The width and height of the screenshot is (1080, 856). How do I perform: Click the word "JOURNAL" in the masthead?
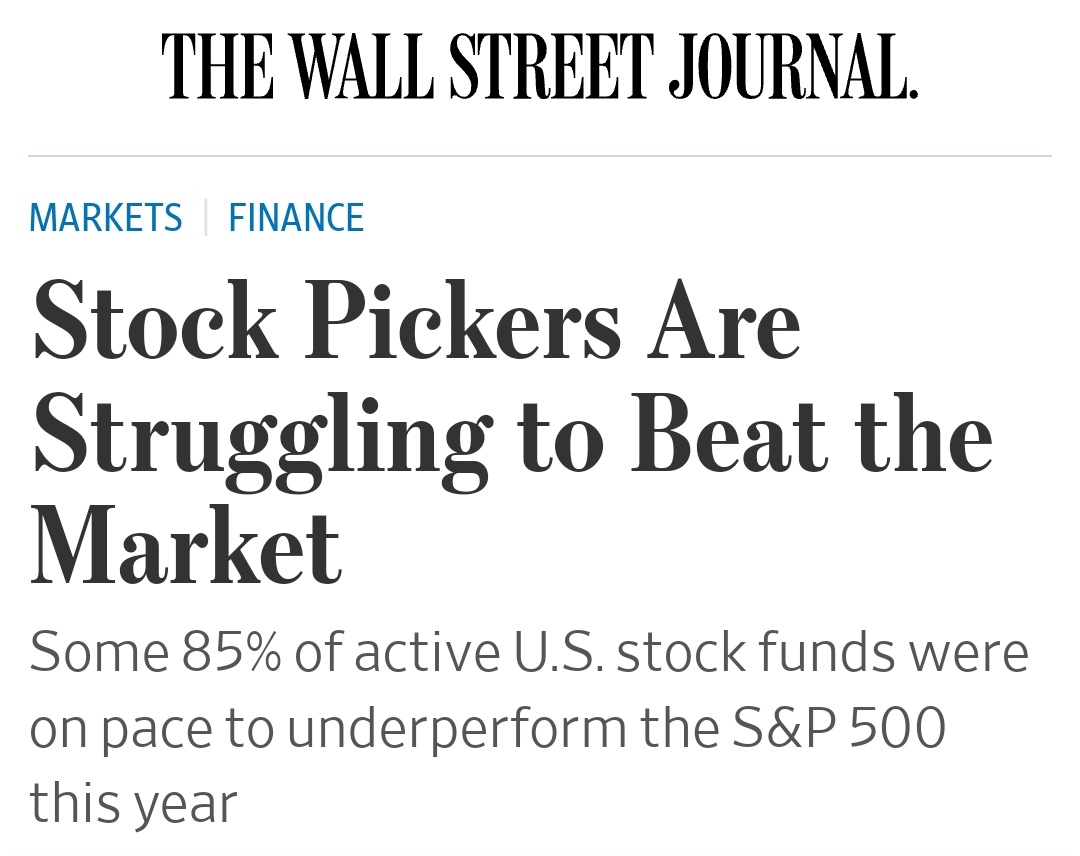tap(792, 66)
